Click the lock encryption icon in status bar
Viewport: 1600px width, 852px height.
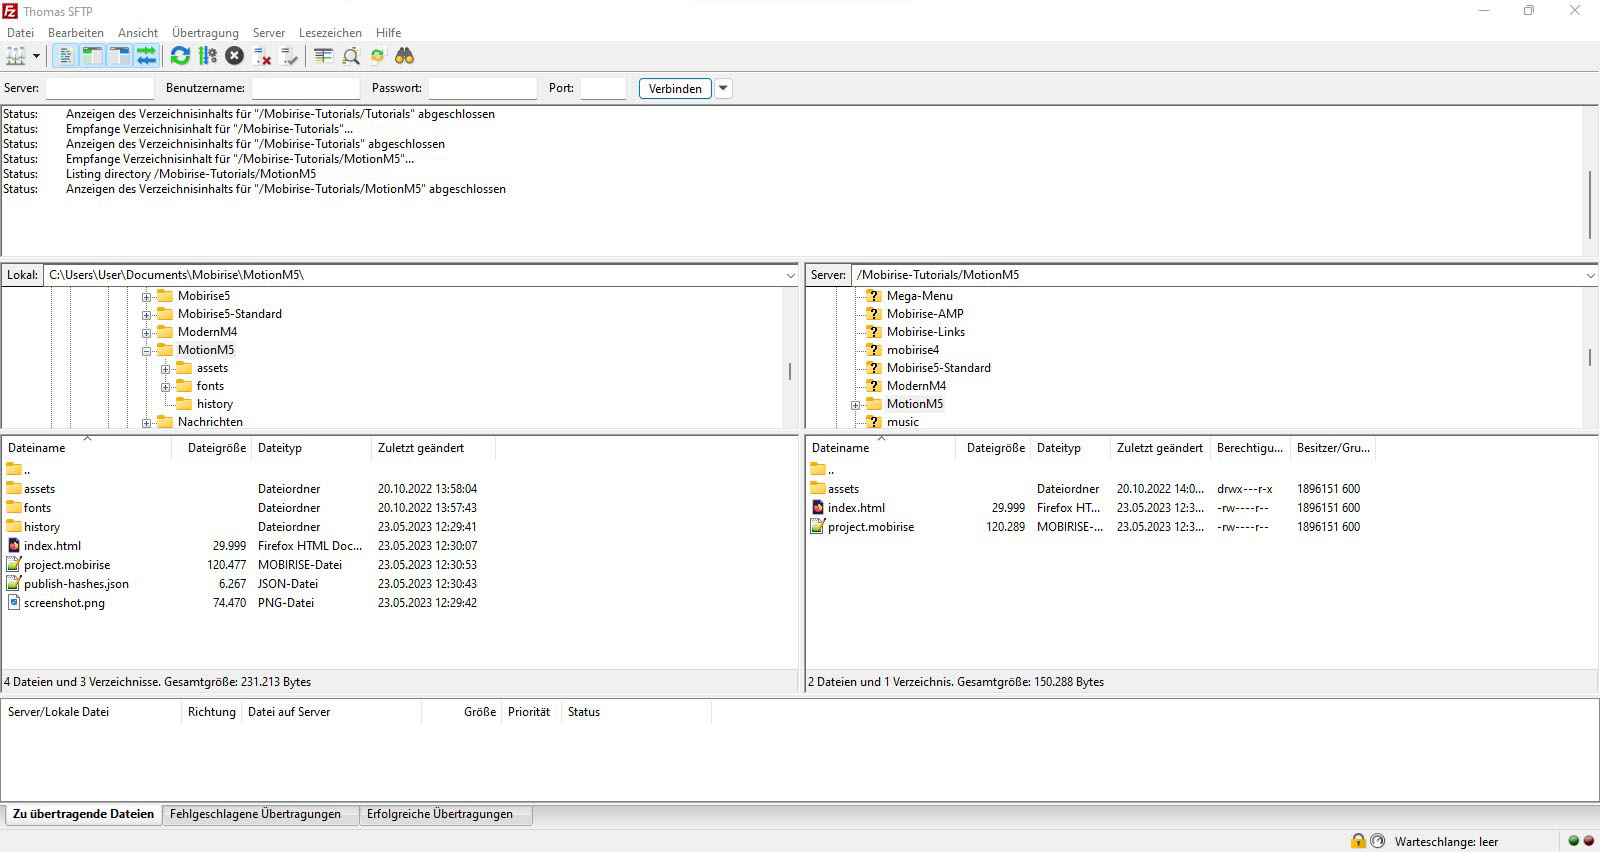pyautogui.click(x=1357, y=841)
